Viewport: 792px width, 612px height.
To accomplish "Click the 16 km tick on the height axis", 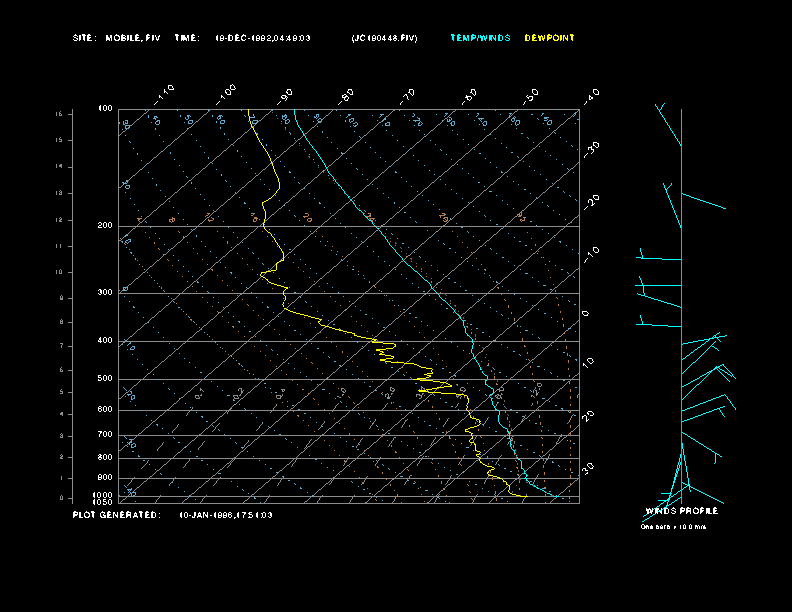I will click(59, 114).
